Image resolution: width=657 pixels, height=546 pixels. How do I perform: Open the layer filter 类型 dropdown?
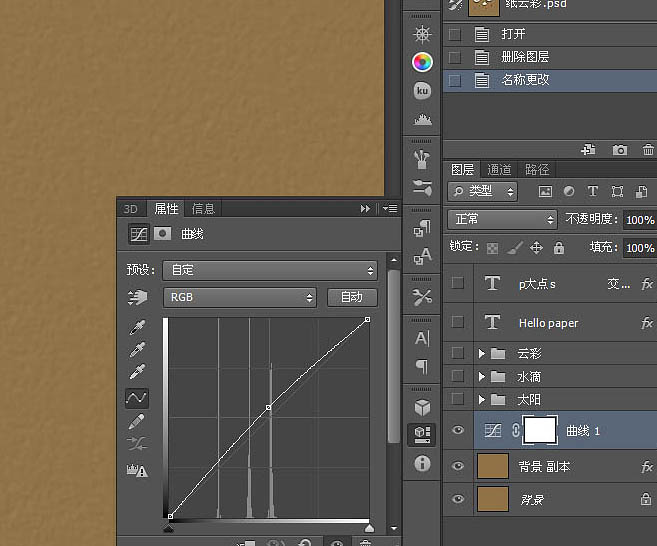tap(482, 191)
